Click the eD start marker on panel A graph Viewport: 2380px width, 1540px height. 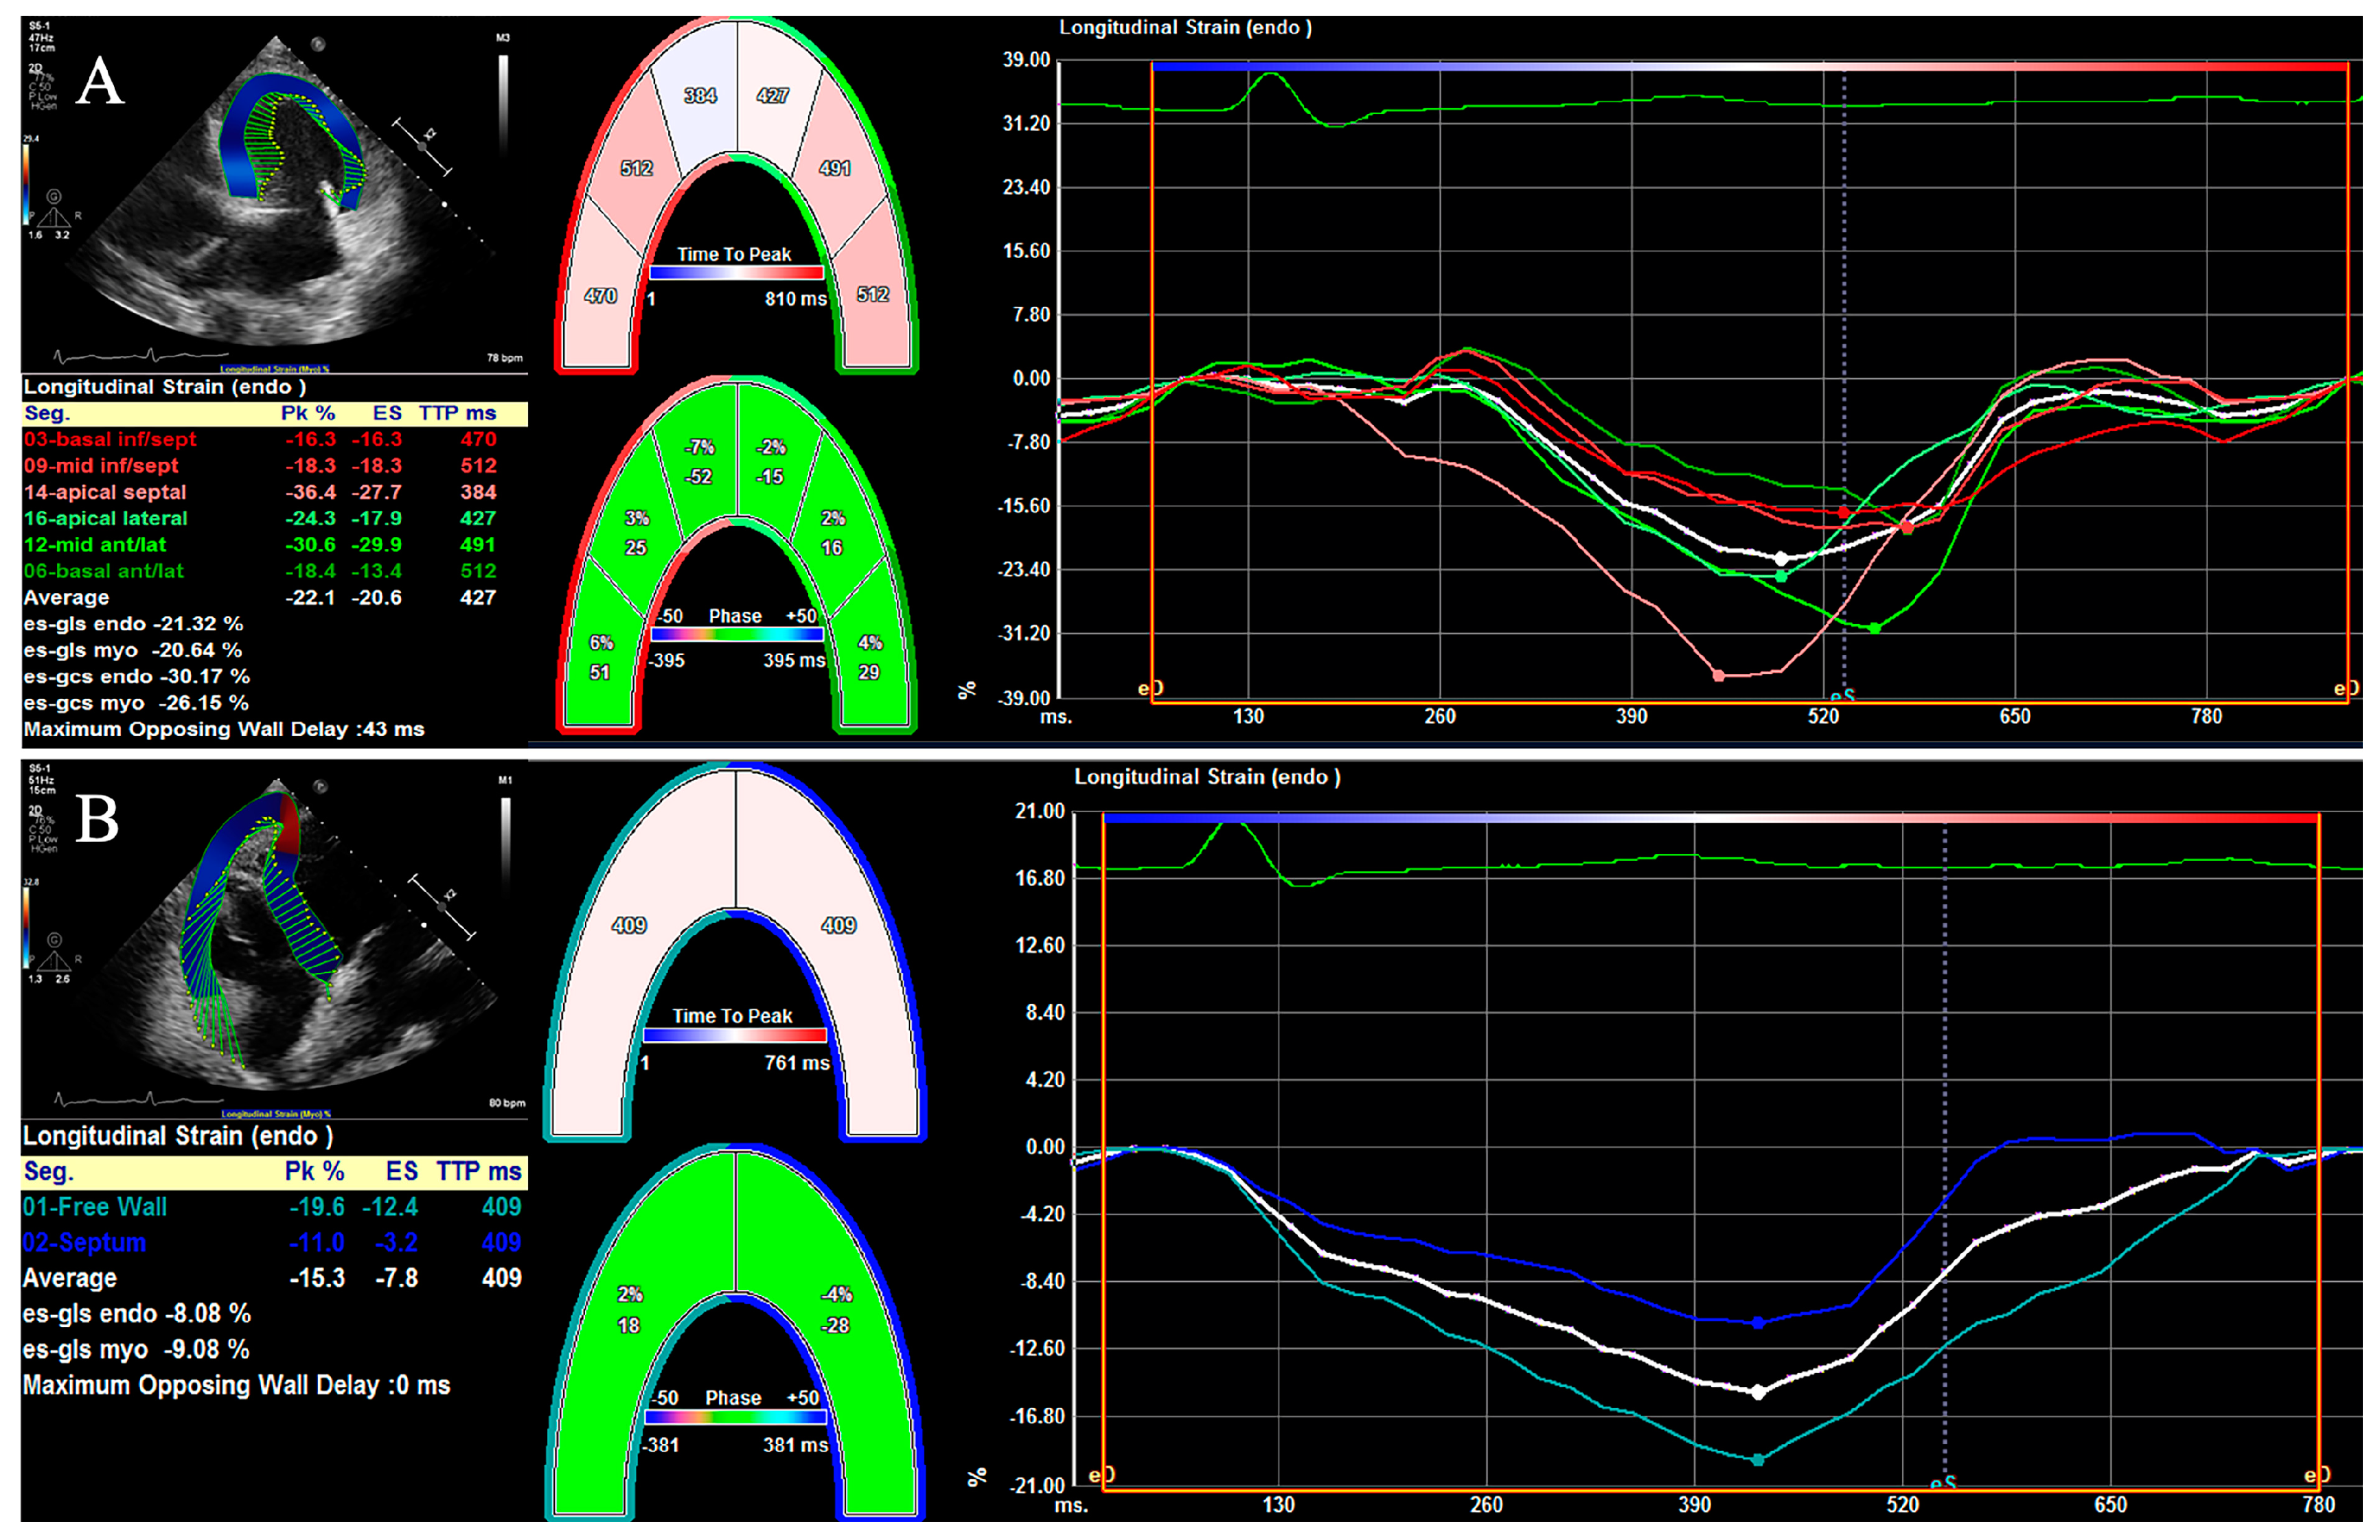1151,688
